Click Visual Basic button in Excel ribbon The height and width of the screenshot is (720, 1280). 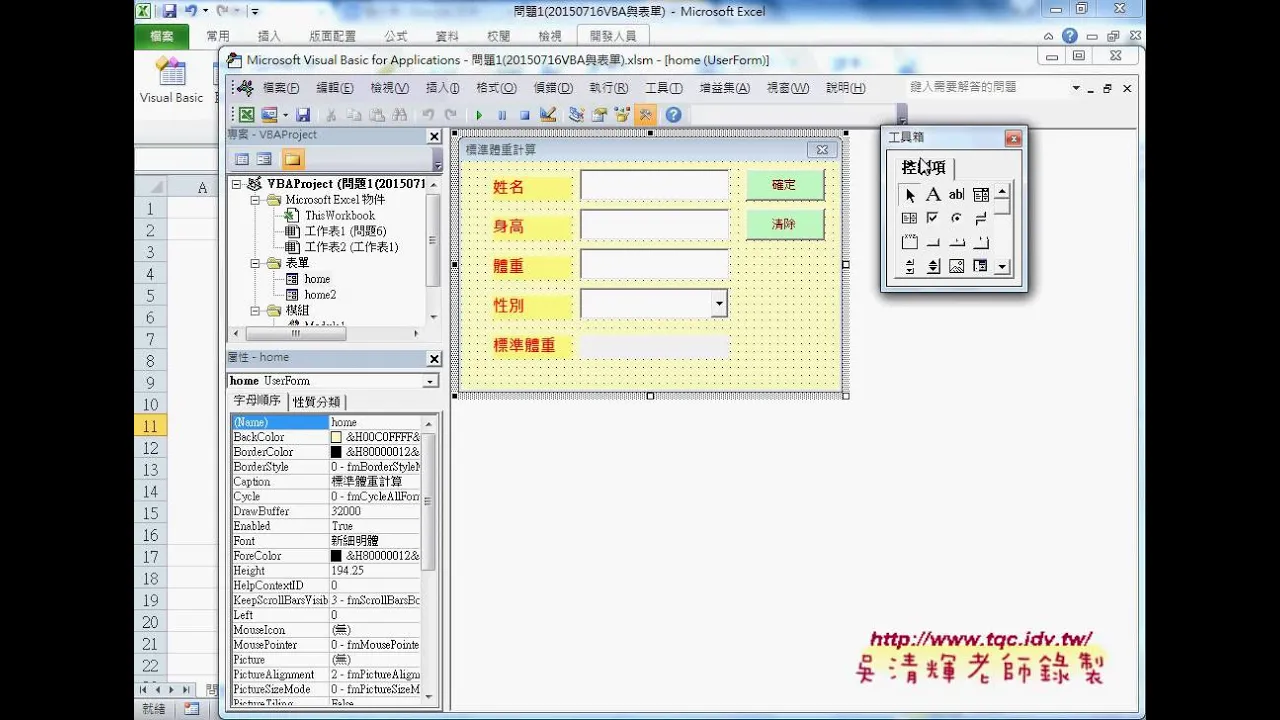click(171, 80)
